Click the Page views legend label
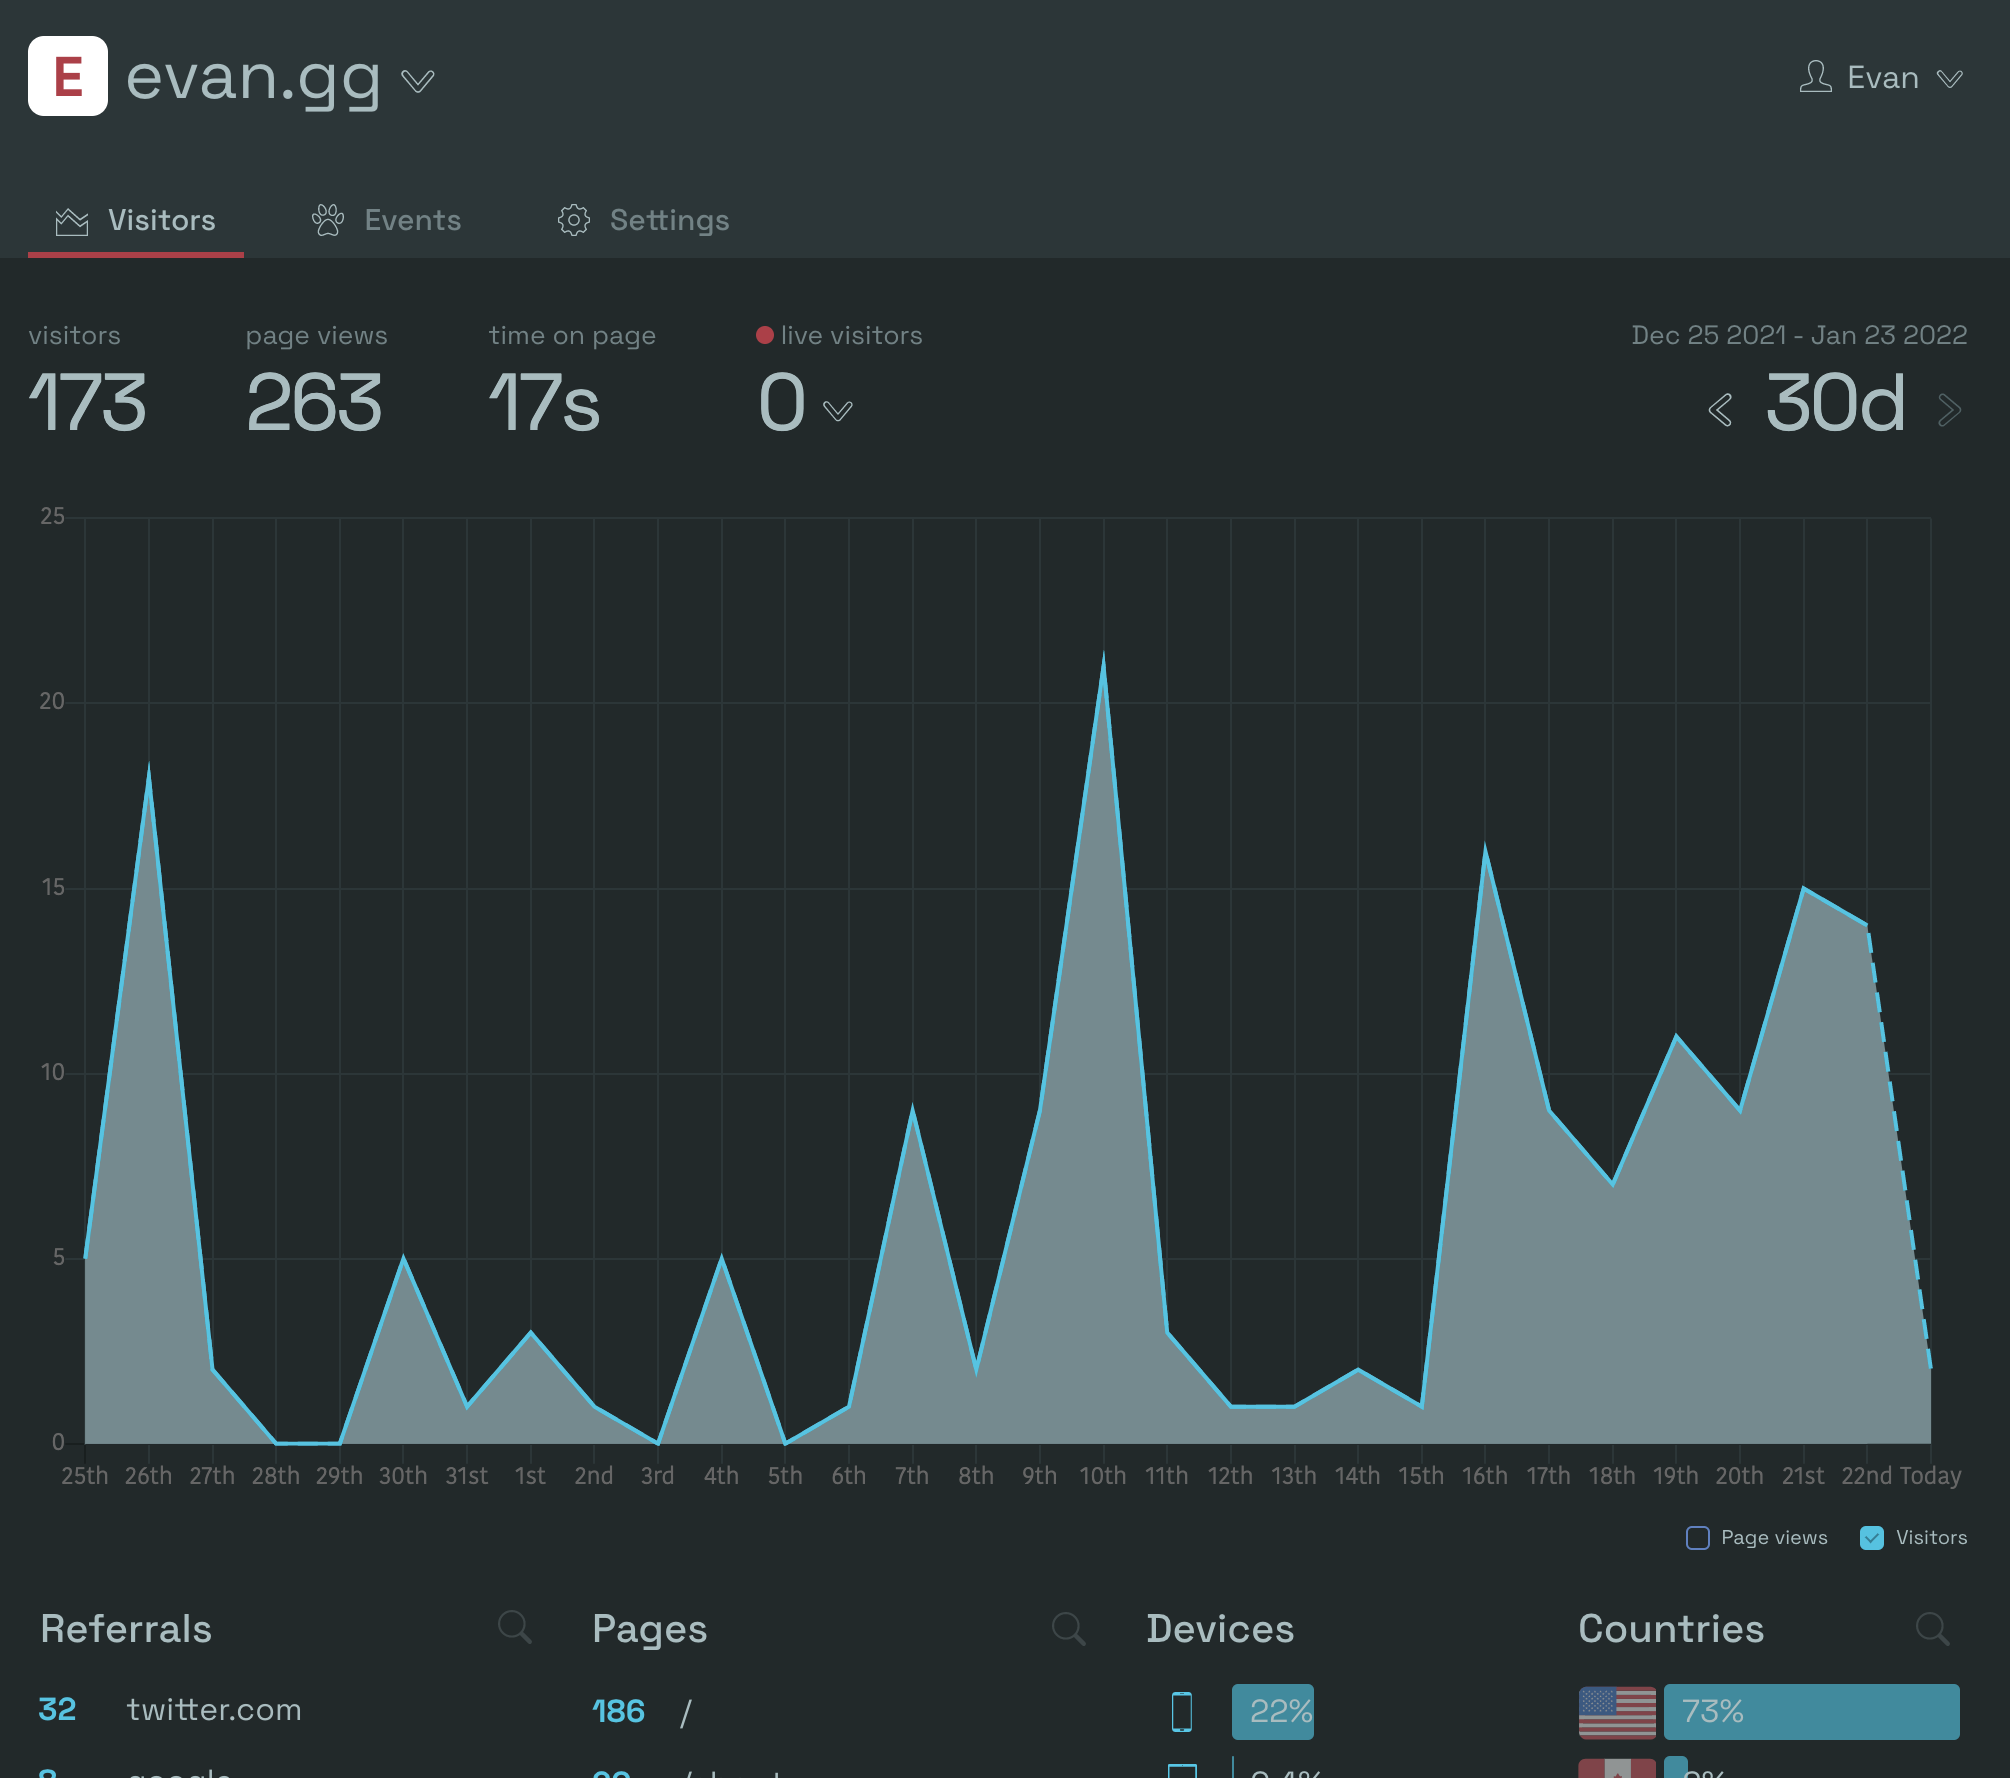Screen dimensions: 2010x1778 1774,1538
